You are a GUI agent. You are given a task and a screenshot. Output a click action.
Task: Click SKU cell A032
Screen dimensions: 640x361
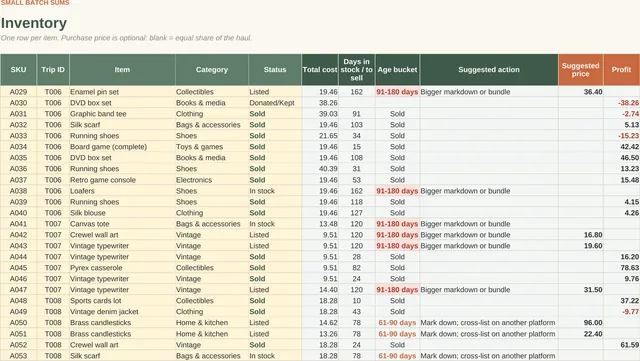[x=18, y=125]
